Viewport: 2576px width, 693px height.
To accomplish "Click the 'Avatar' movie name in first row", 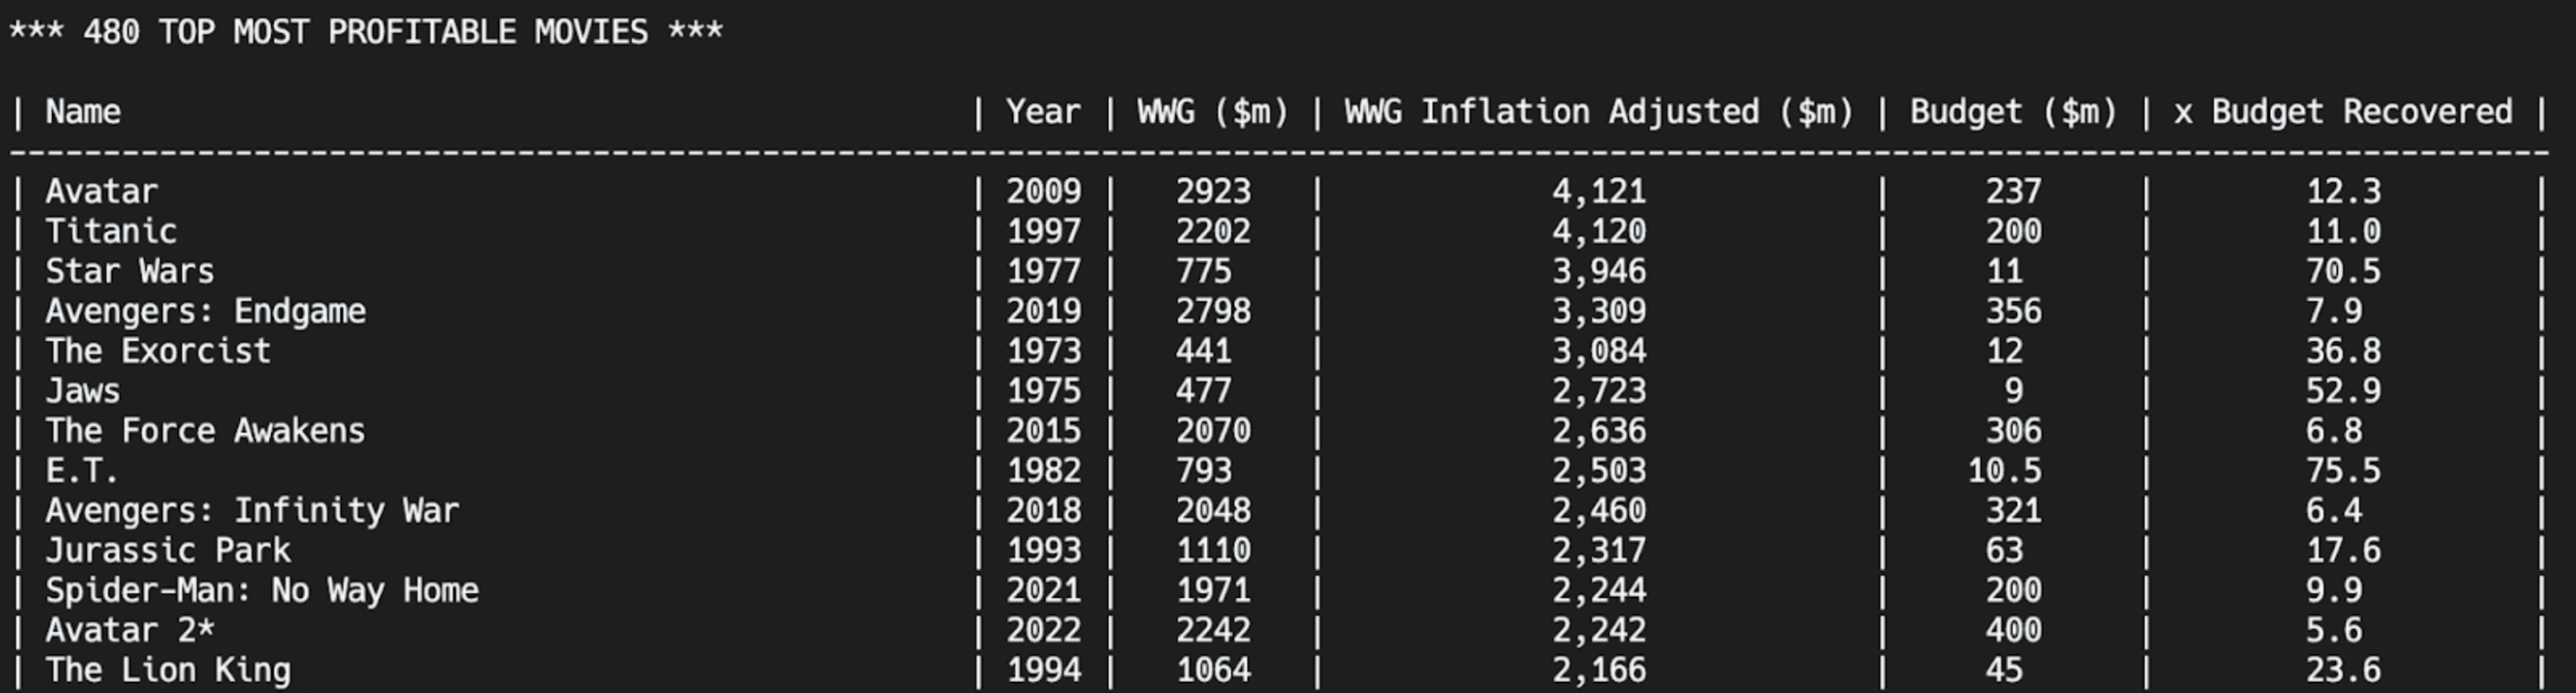I will point(101,191).
